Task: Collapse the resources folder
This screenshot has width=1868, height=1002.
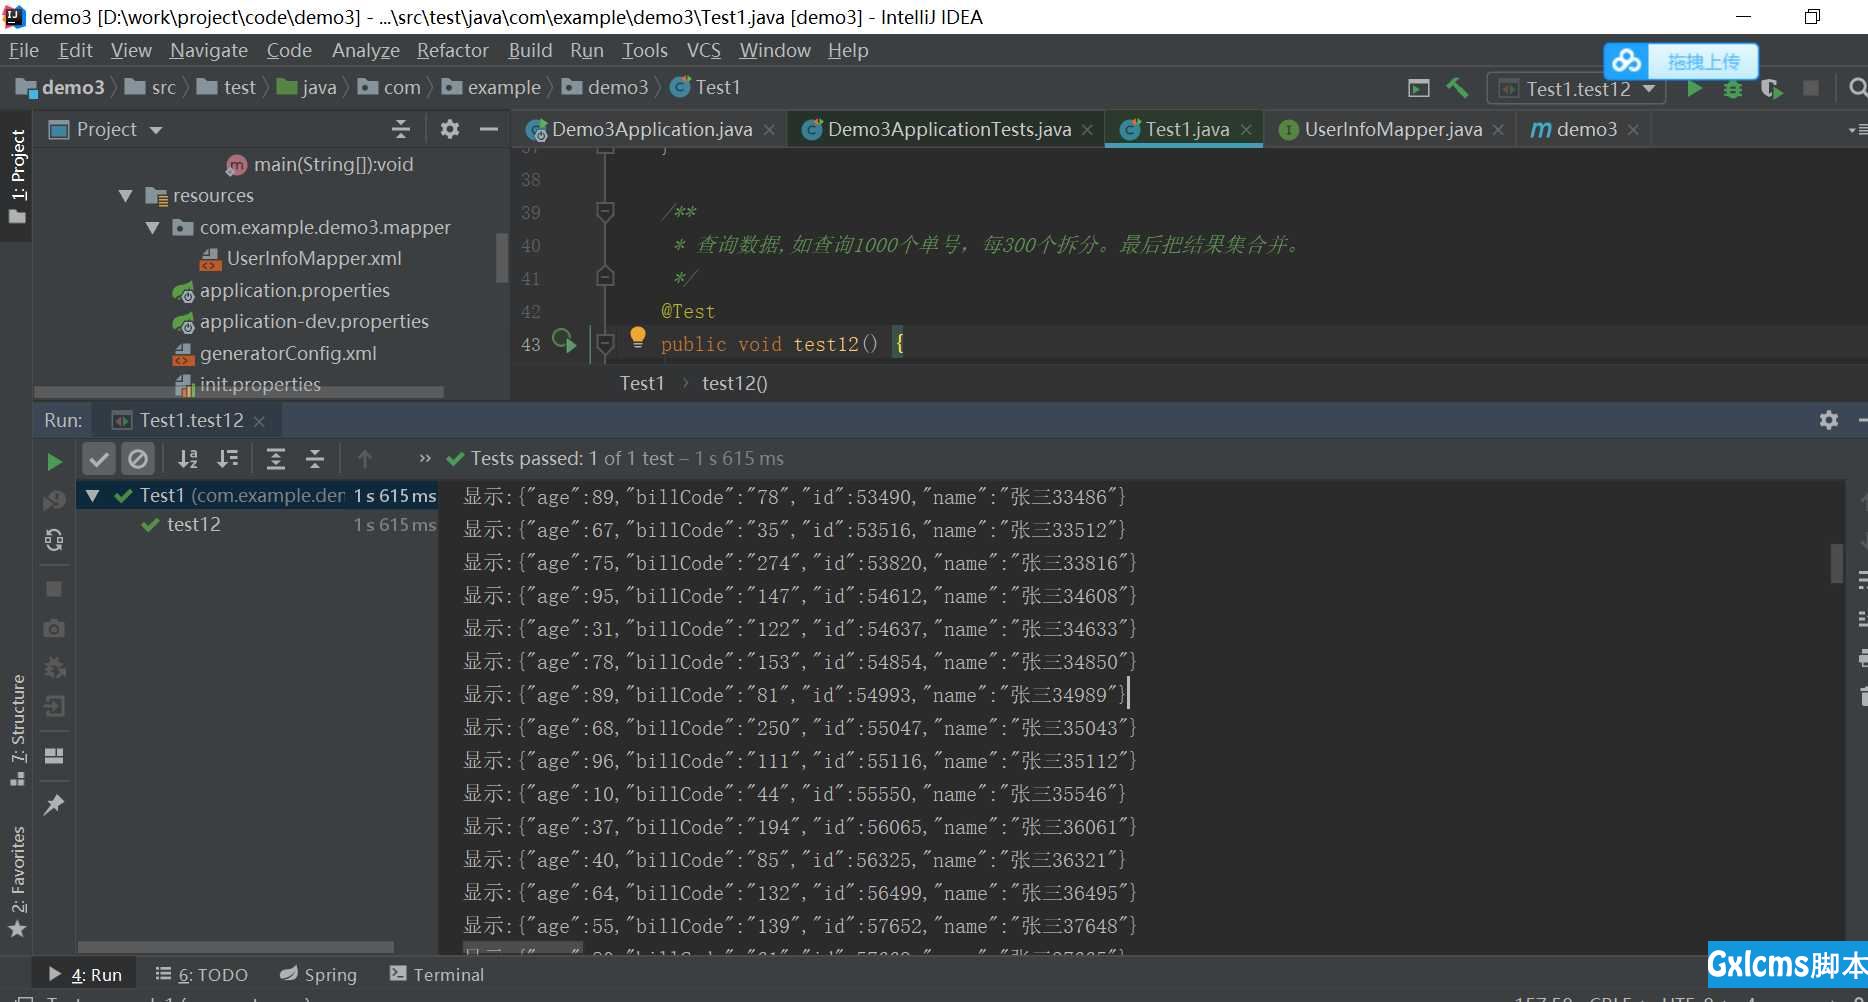Action: [x=126, y=196]
